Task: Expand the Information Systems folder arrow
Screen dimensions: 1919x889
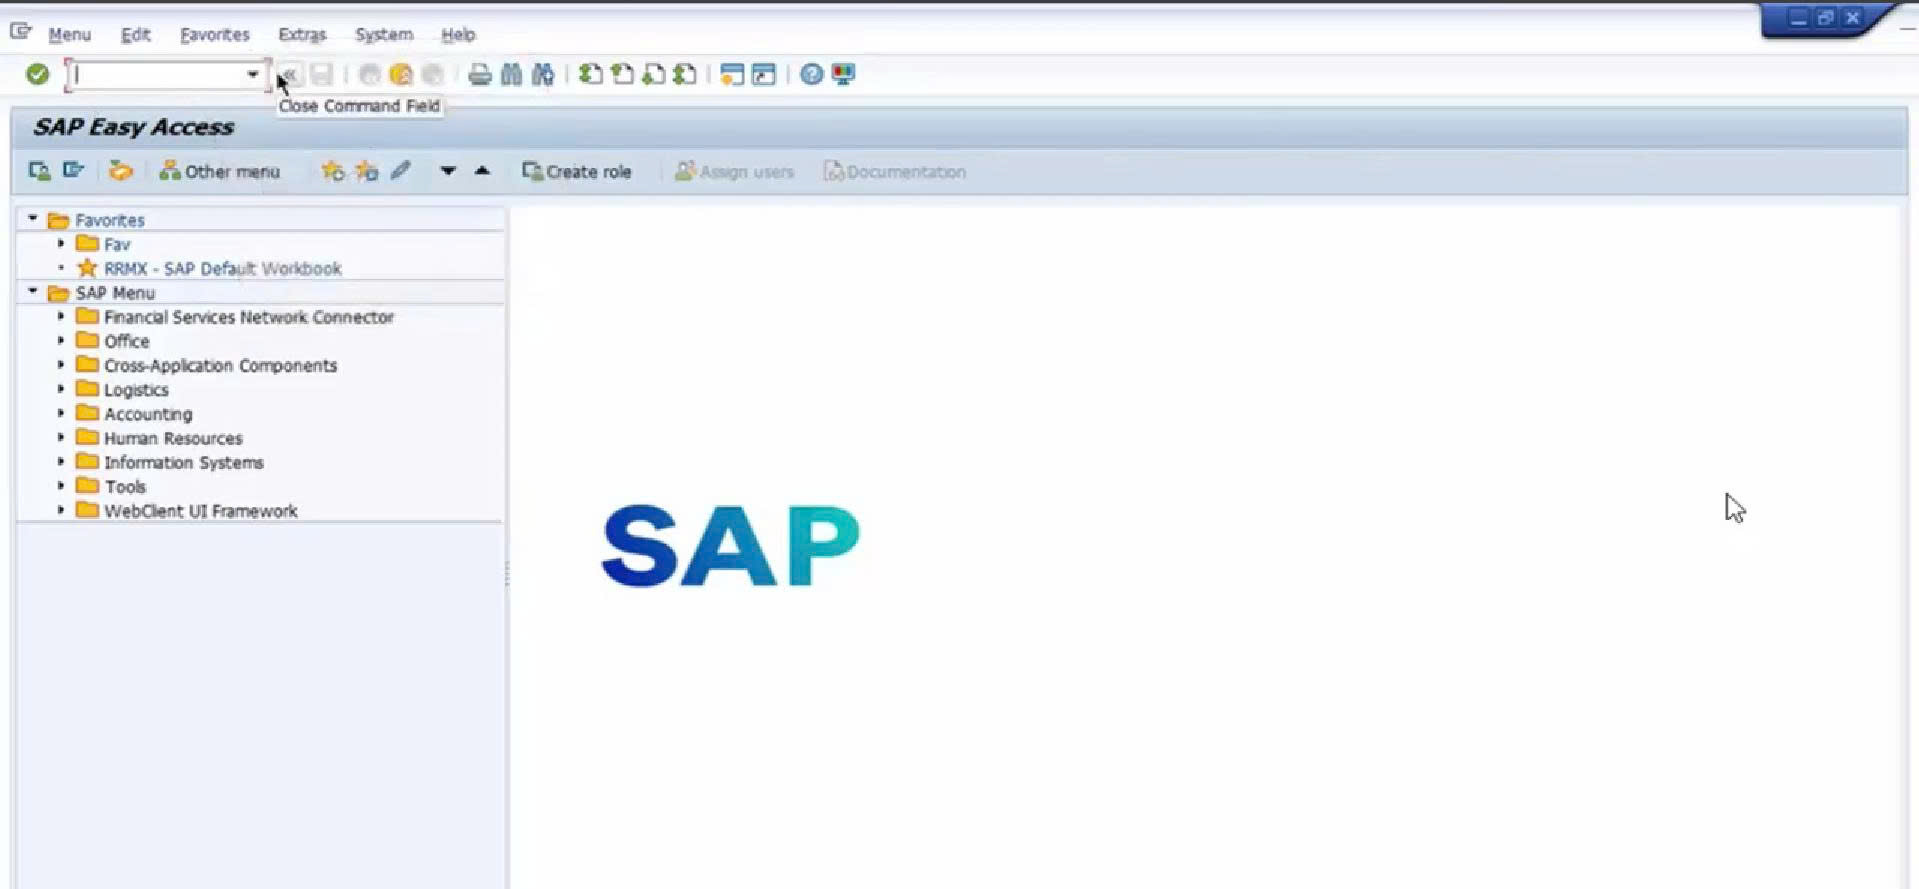Action: tap(61, 461)
